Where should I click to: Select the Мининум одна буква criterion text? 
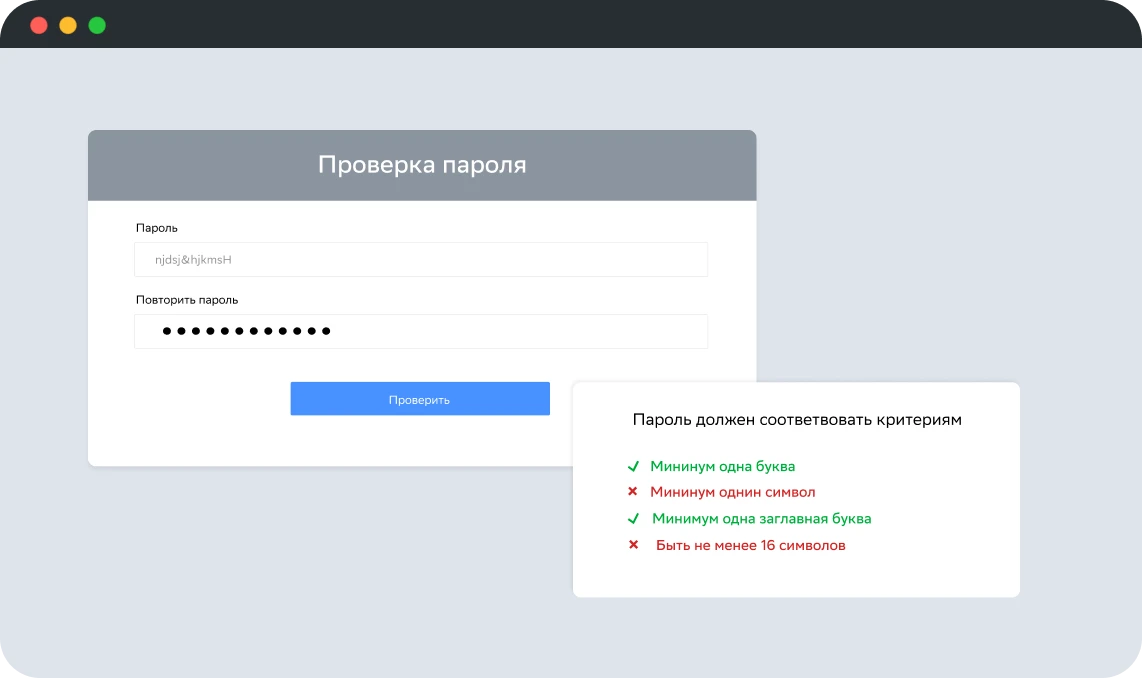(x=722, y=467)
